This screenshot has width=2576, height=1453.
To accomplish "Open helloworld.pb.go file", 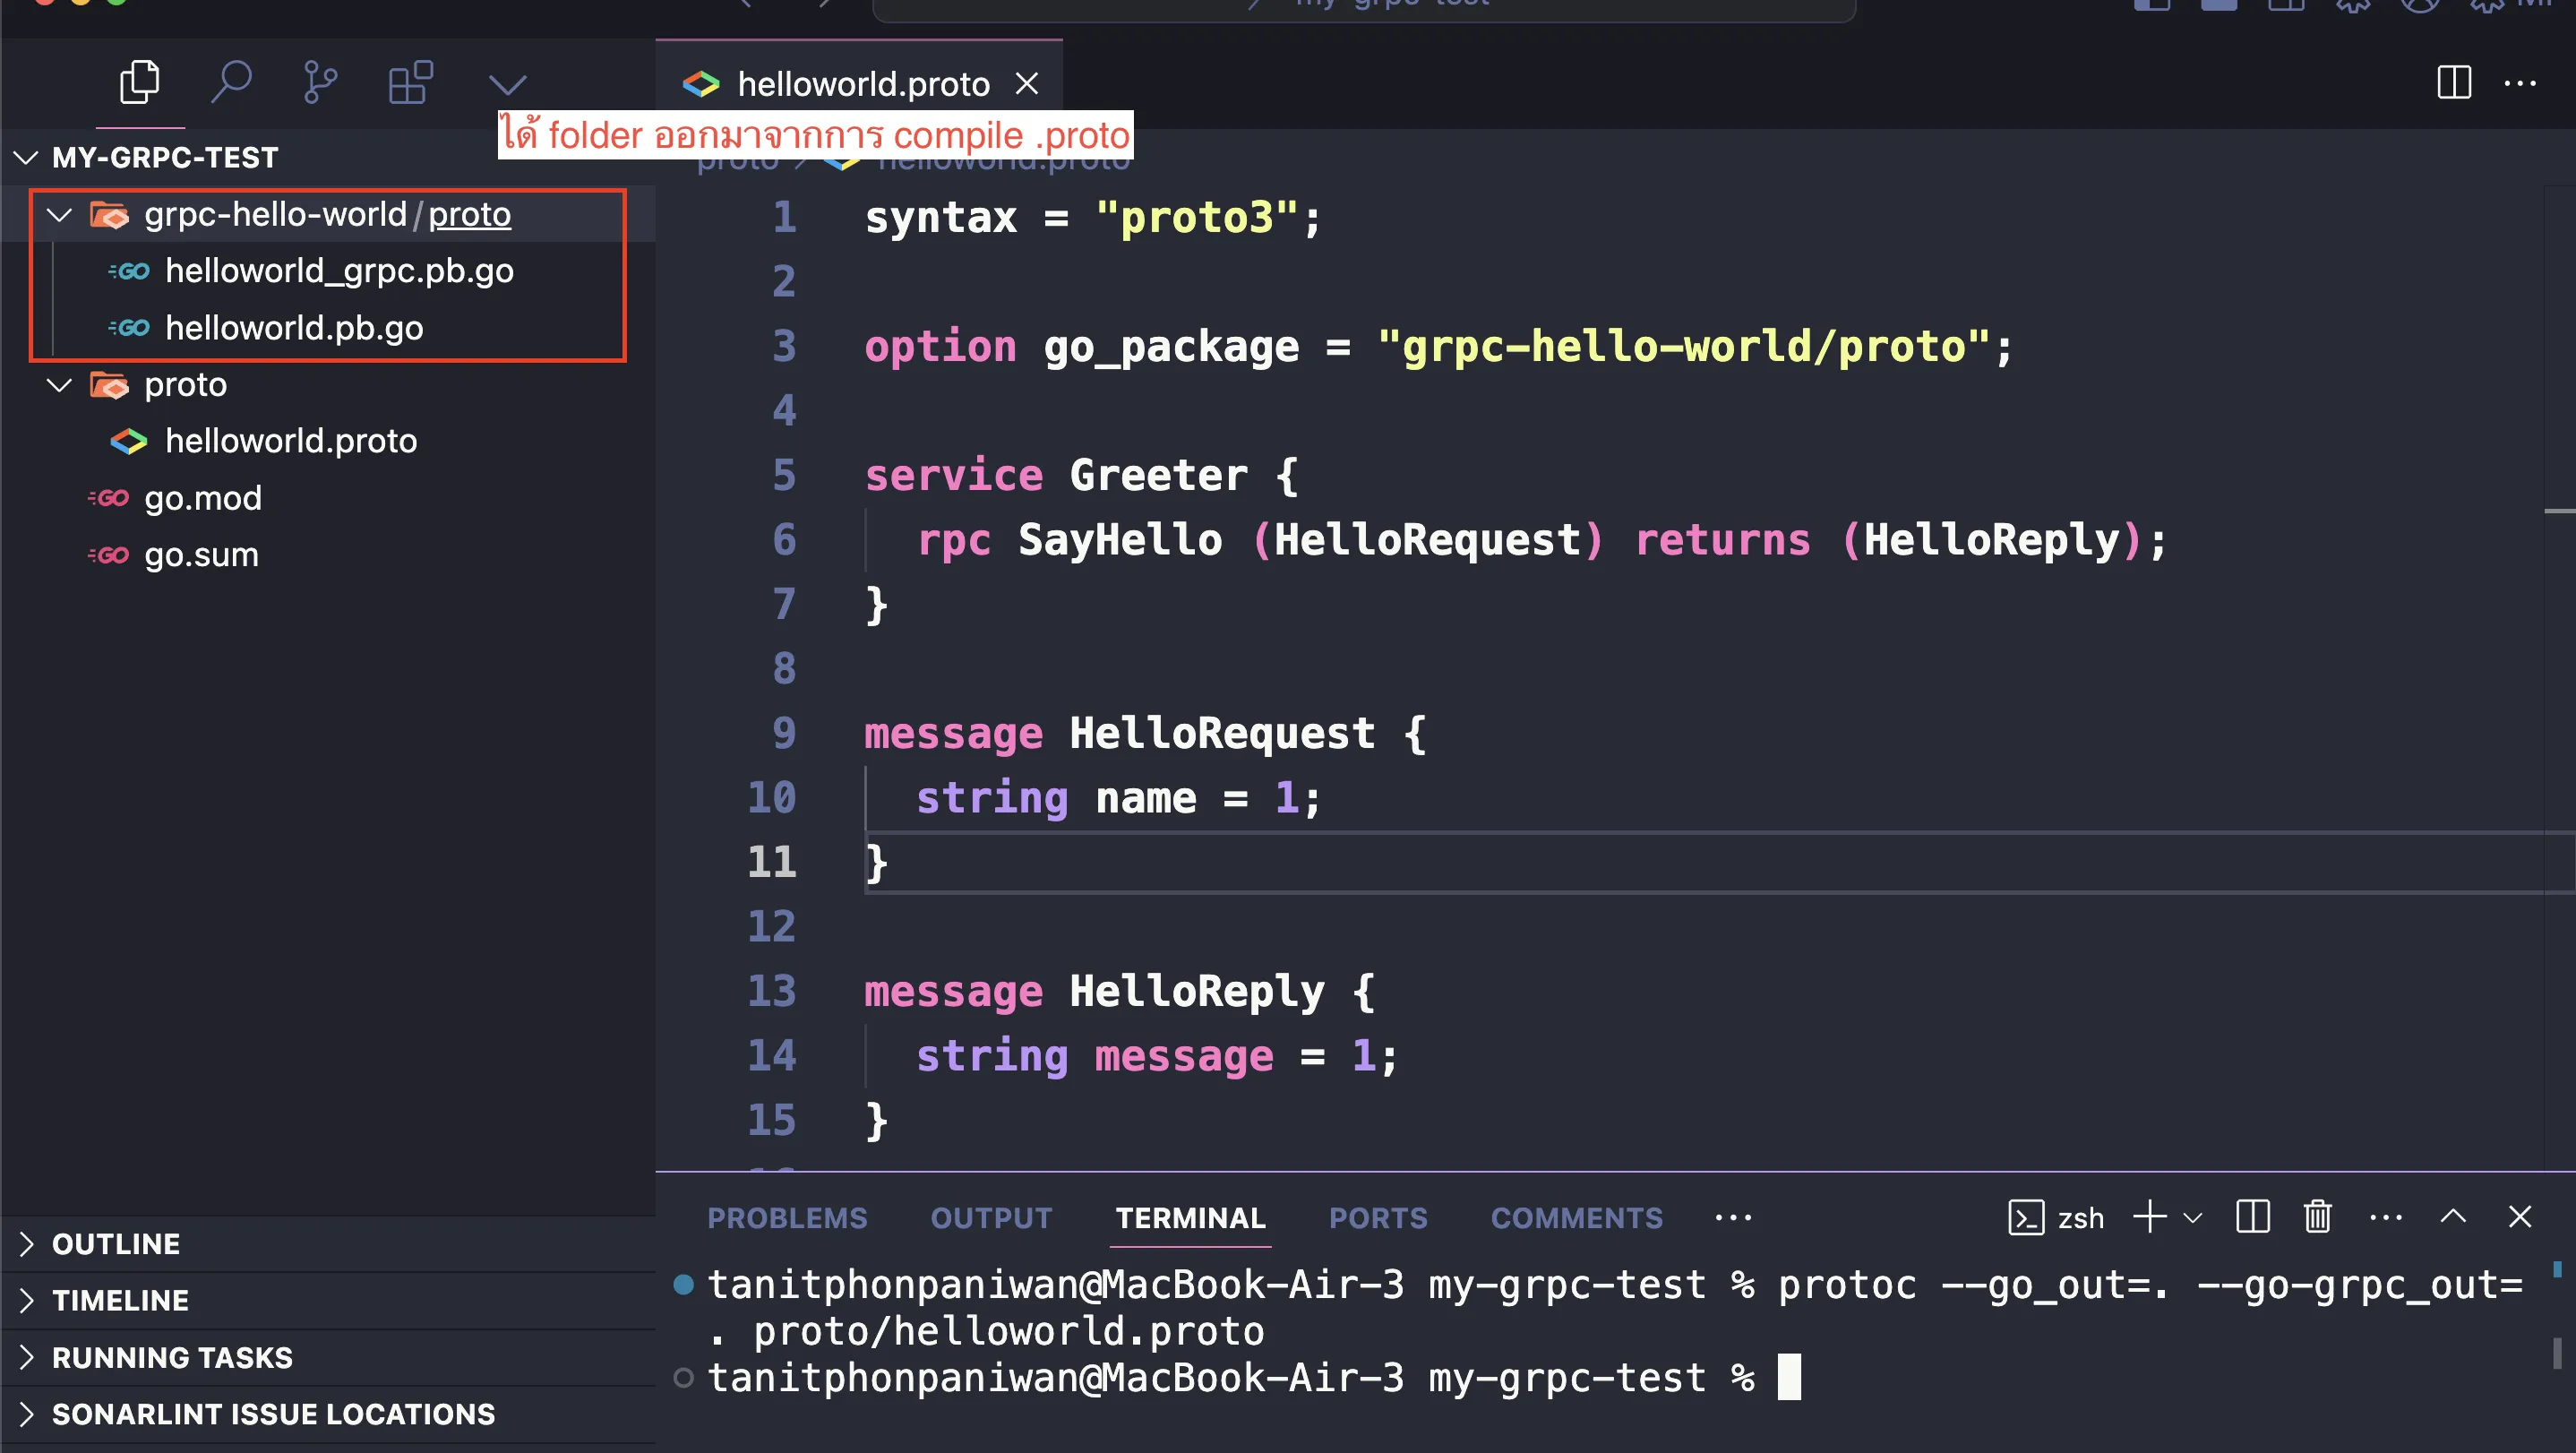I will pos(293,328).
